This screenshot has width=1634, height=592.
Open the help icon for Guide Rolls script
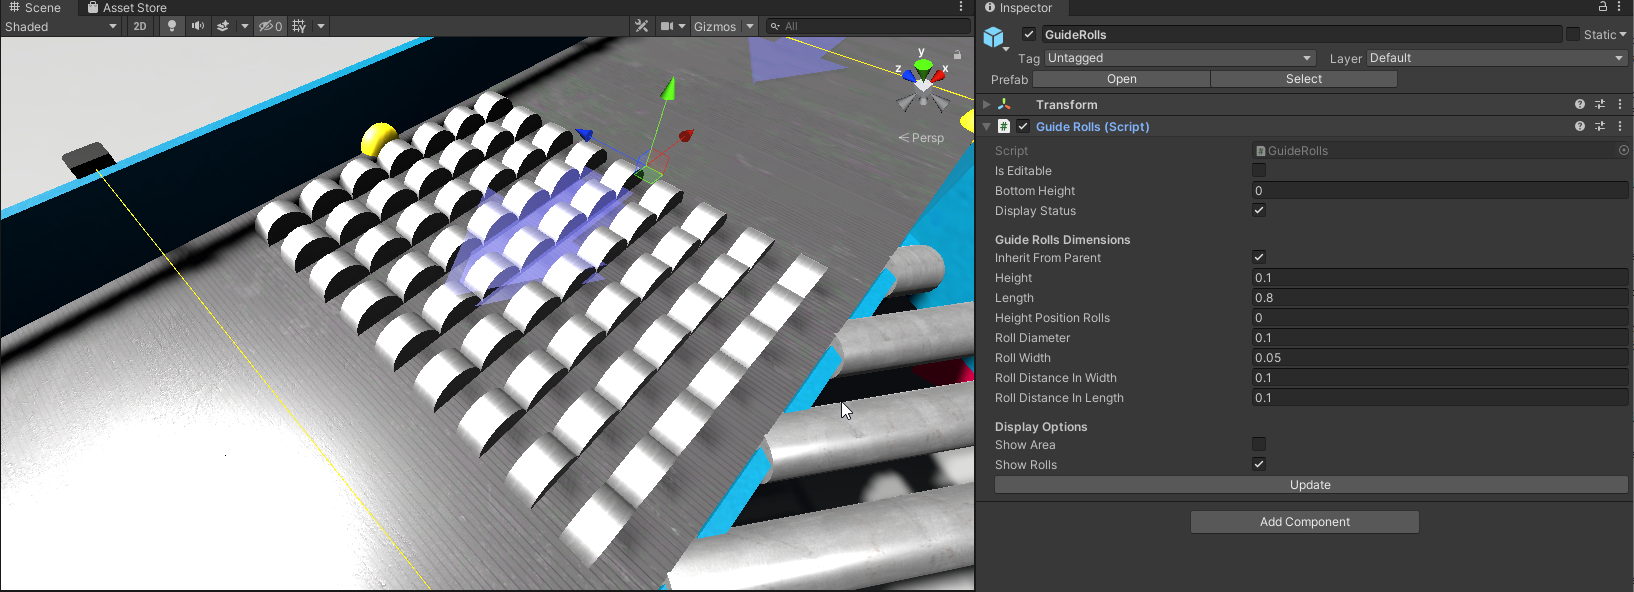(x=1580, y=127)
